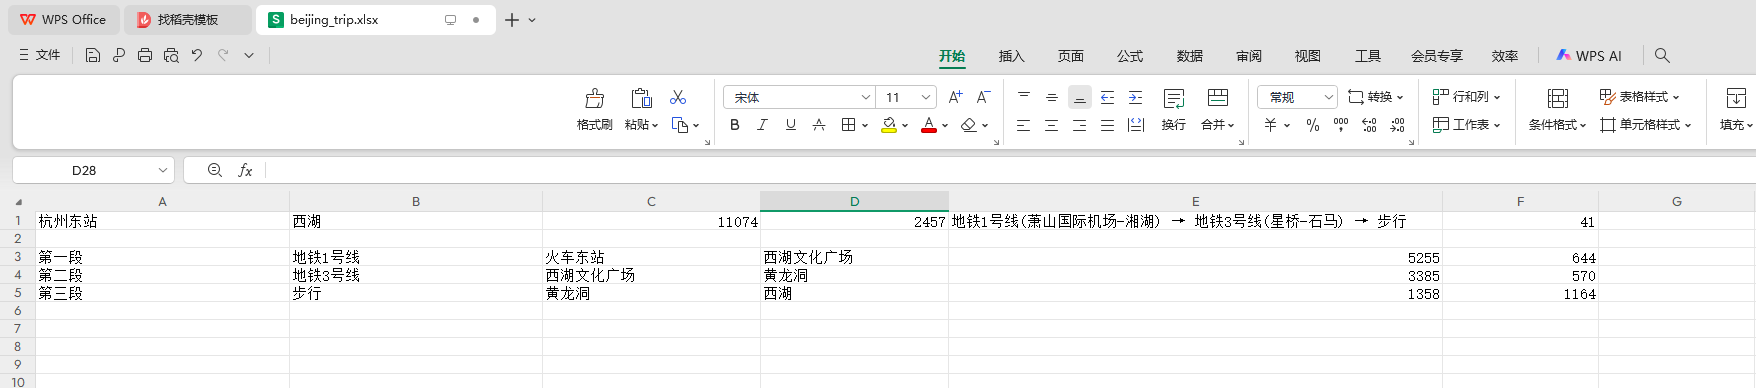The height and width of the screenshot is (388, 1756).
Task: Open the Review (审阅) ribbon tab
Action: click(x=1249, y=56)
